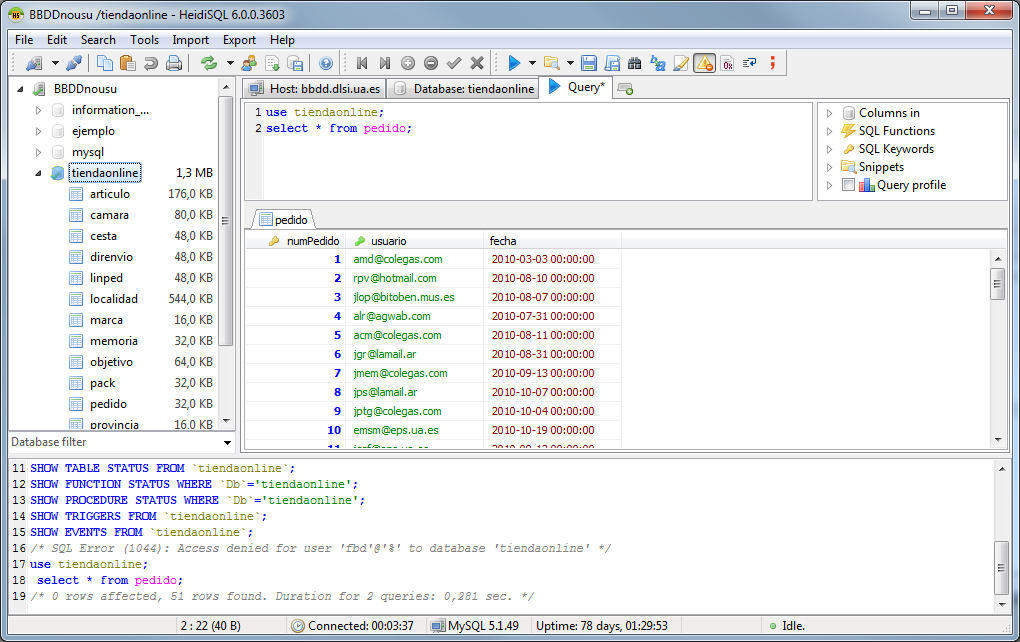Open the Tools menu
Screen dimensions: 1020x642
144,40
